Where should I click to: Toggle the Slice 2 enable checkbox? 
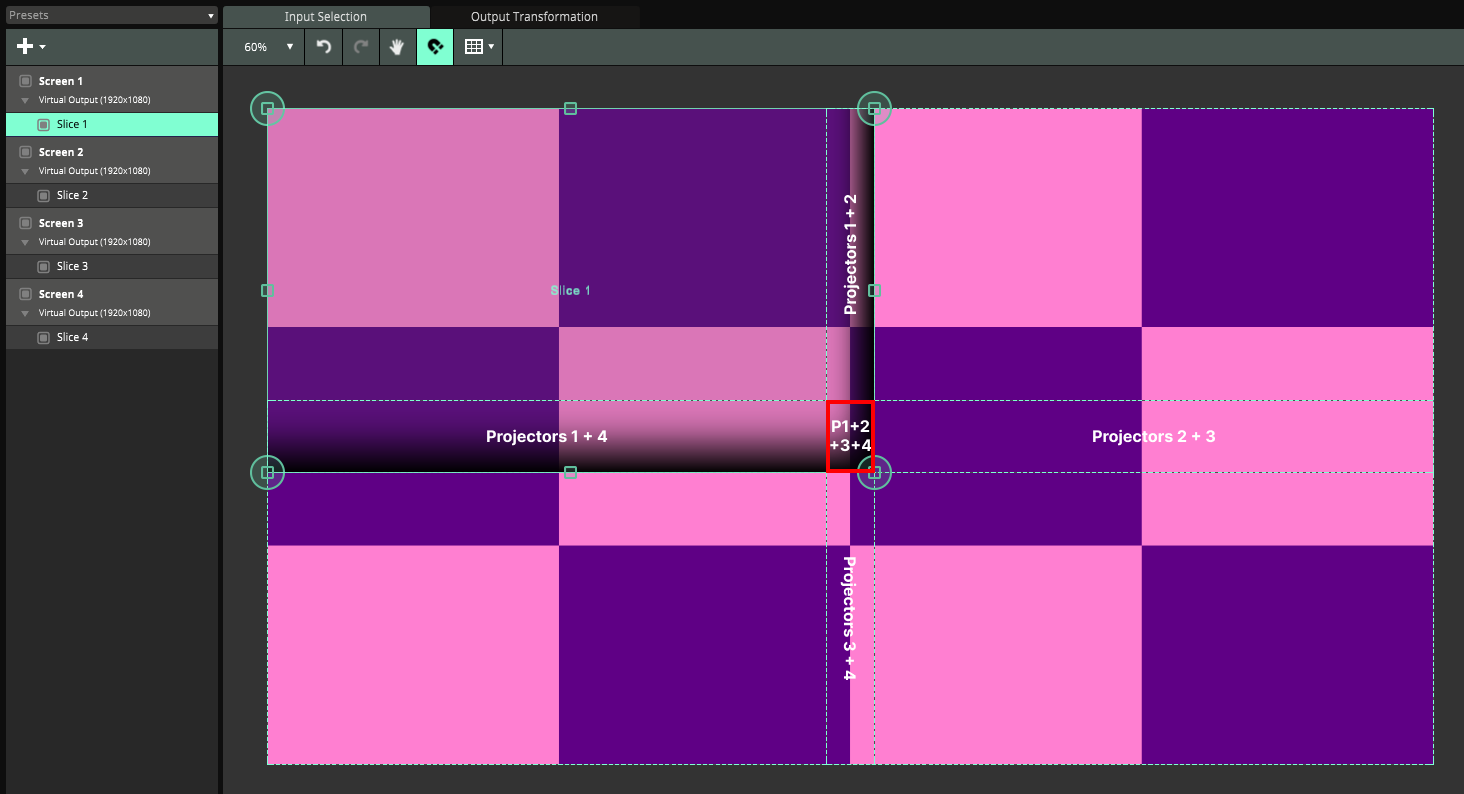(43, 196)
